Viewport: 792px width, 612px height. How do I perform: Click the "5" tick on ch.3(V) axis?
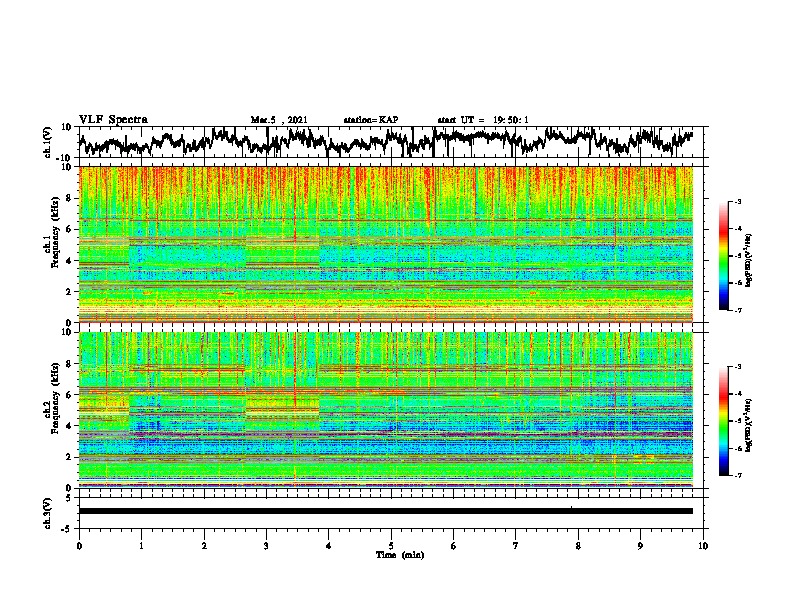[x=68, y=498]
